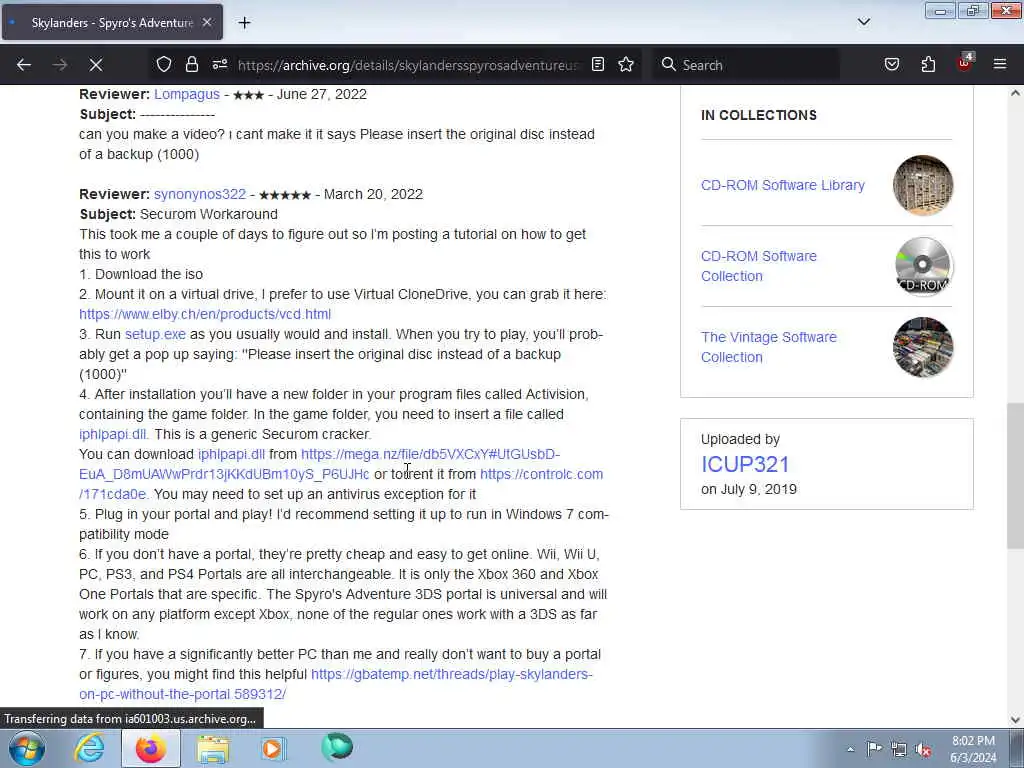Open a new tab with plus button
The width and height of the screenshot is (1024, 768).
pos(244,23)
